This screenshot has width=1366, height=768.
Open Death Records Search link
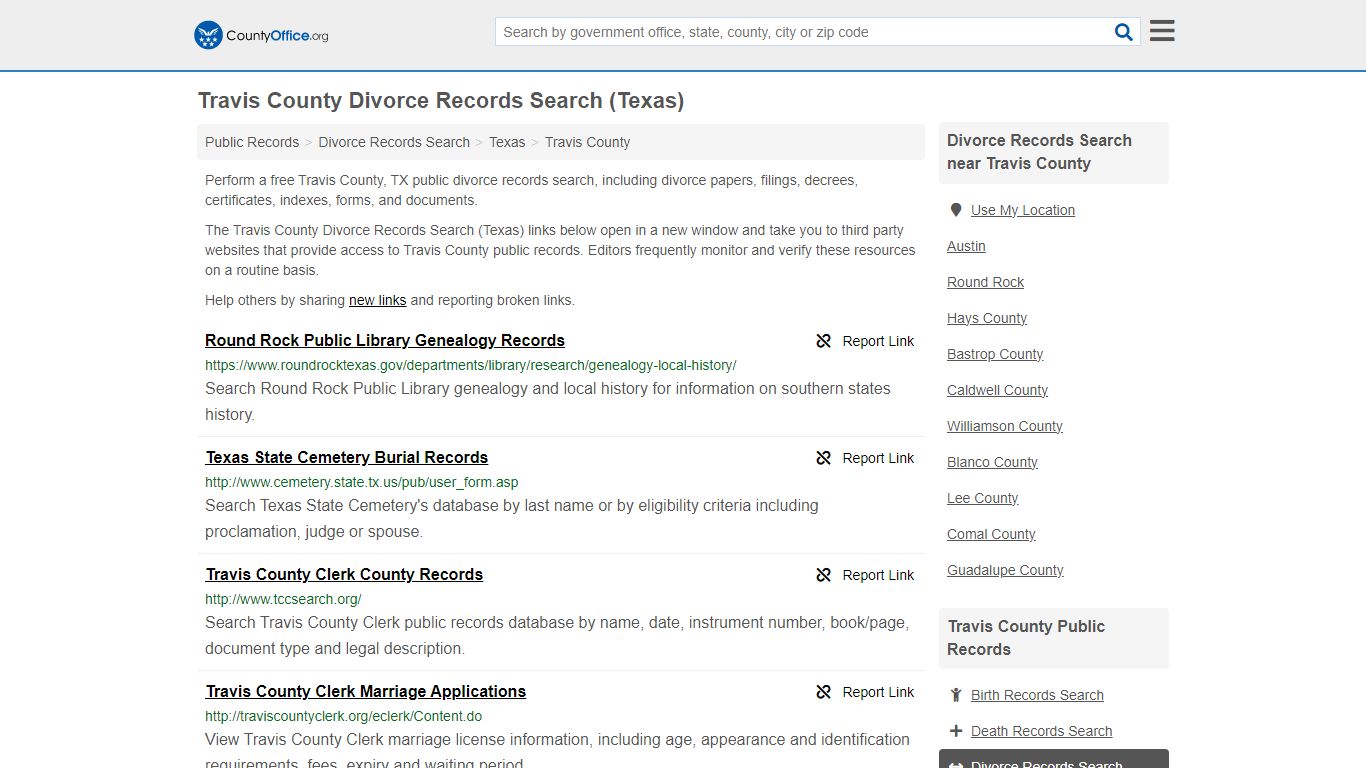1041,731
